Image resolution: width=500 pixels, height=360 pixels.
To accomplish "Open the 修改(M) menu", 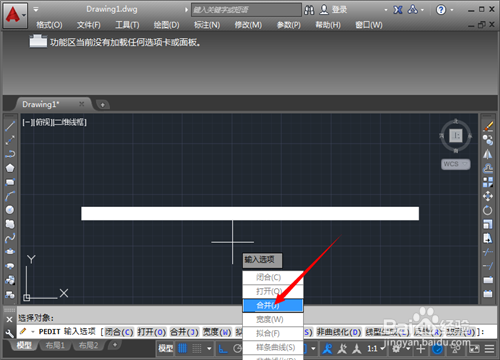I will point(248,25).
